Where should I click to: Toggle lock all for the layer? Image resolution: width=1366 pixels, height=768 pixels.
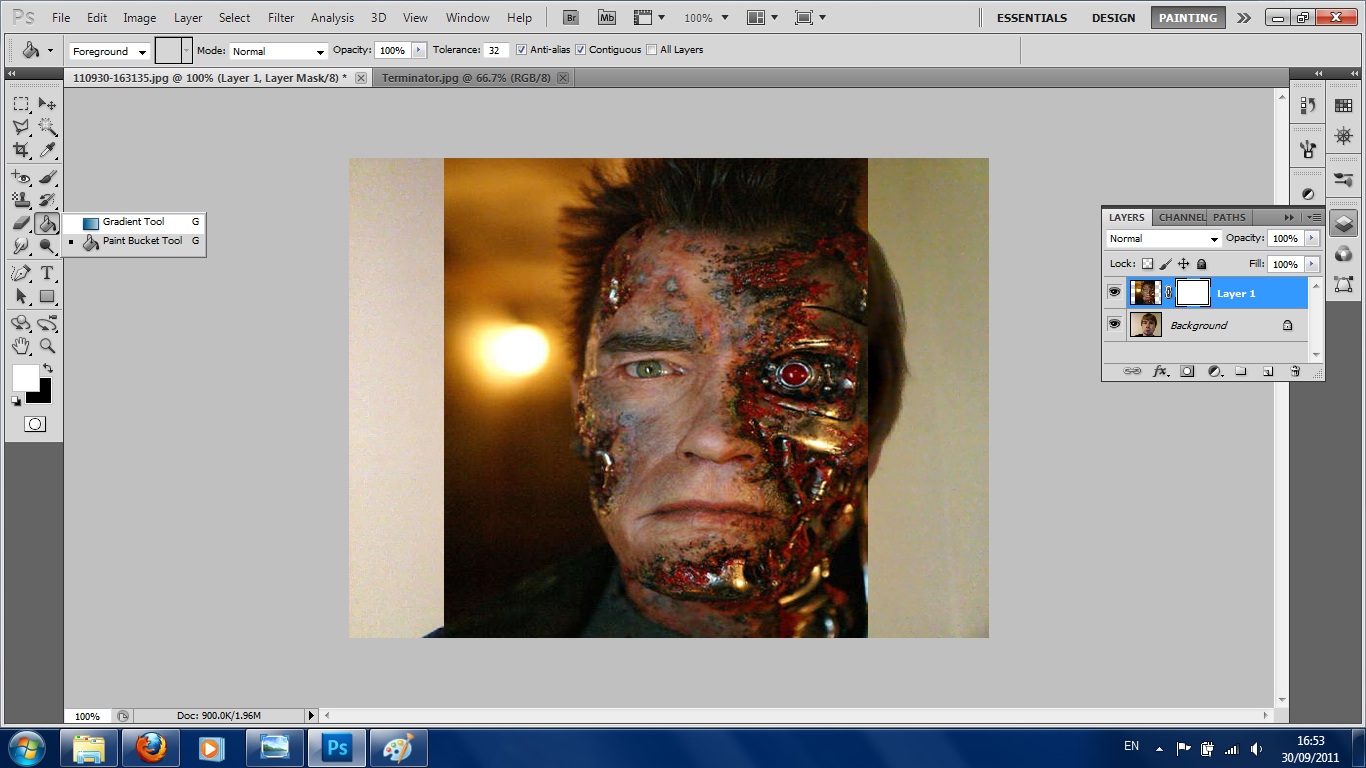(x=1202, y=264)
